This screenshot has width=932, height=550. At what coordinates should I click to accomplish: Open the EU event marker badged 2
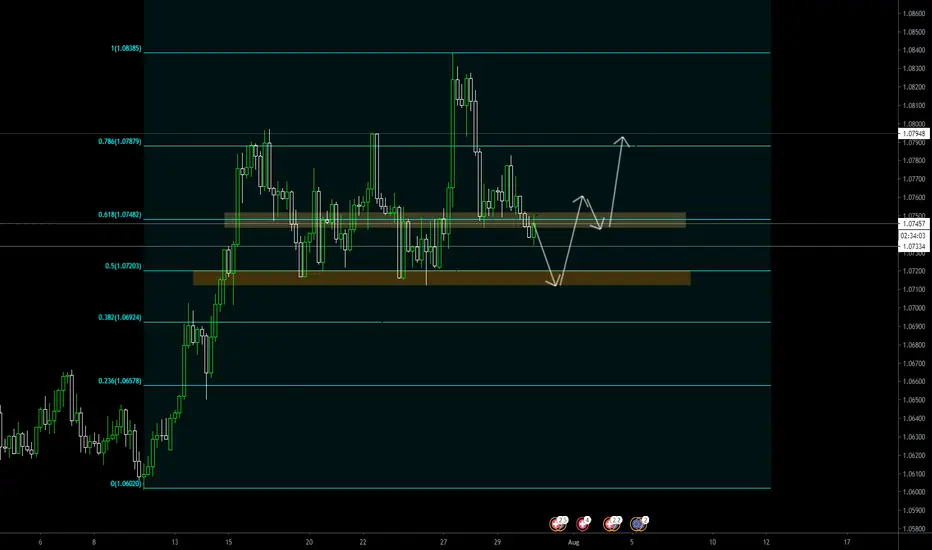coord(639,523)
